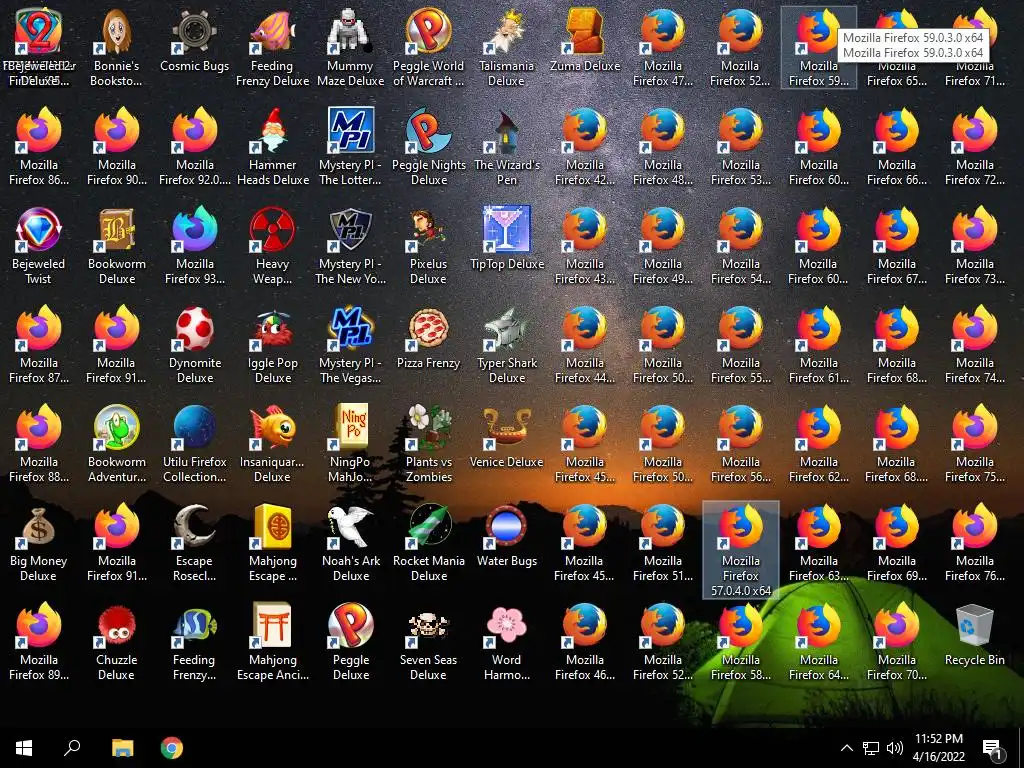This screenshot has height=768, width=1024.
Task: Show hidden system tray icons
Action: 846,748
